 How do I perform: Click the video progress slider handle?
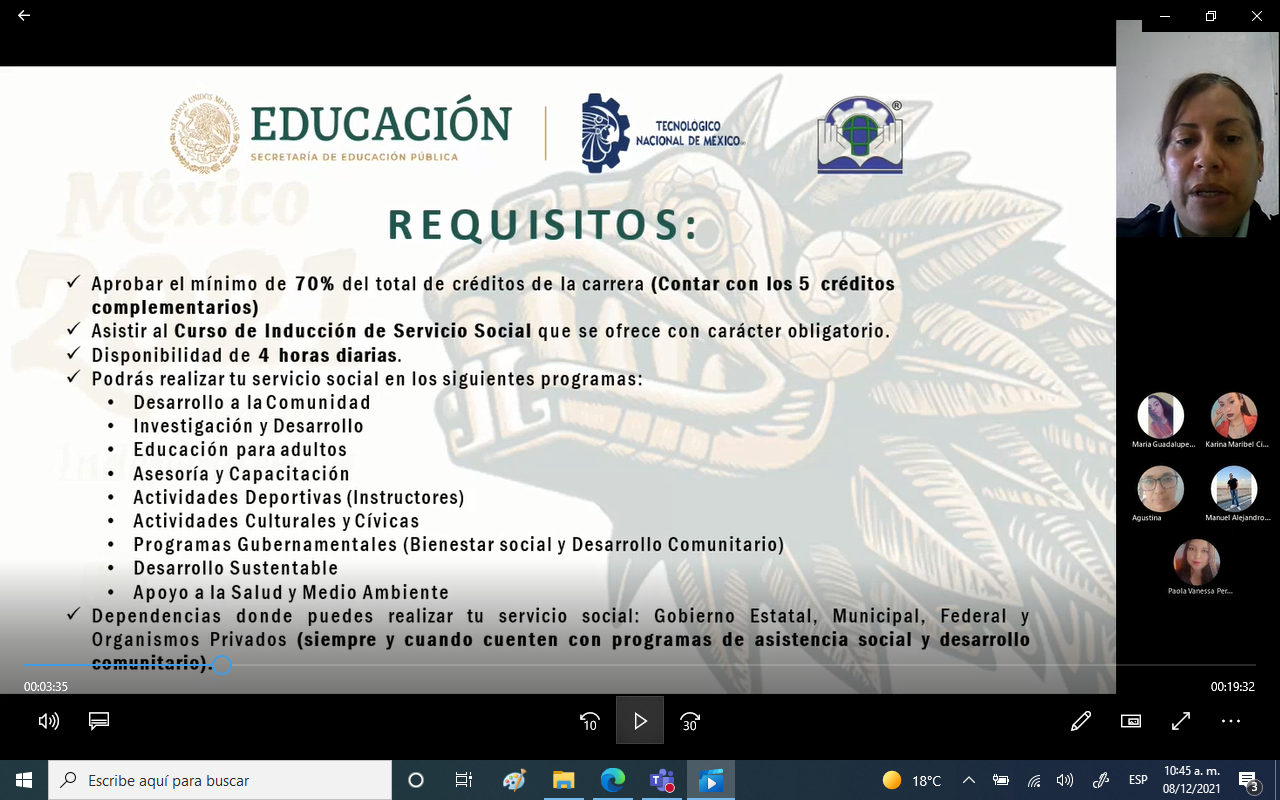pos(222,665)
